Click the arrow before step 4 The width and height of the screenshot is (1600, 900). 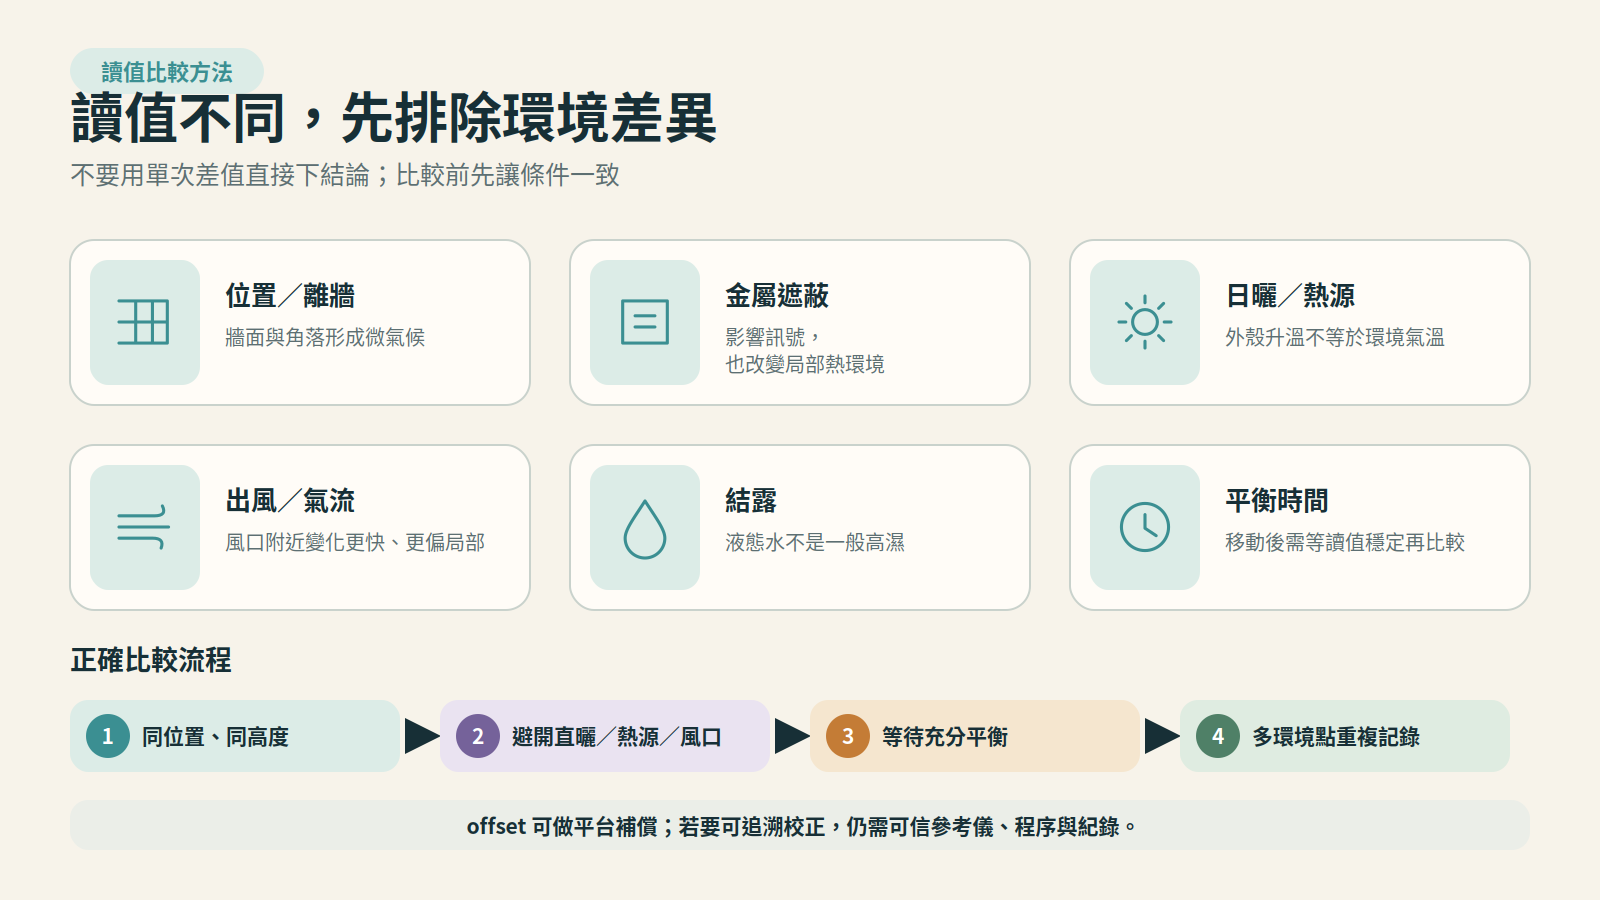(1162, 736)
